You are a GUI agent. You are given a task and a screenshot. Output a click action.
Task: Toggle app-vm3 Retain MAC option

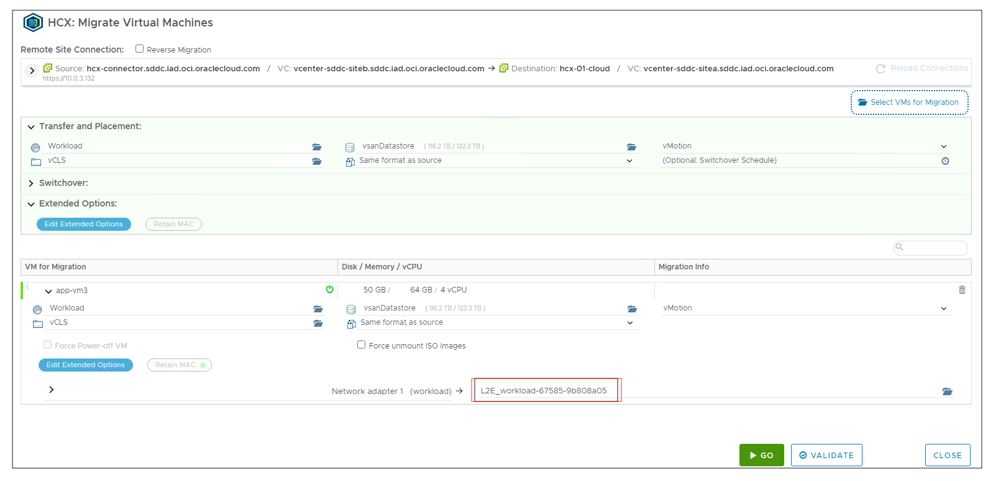coord(179,365)
